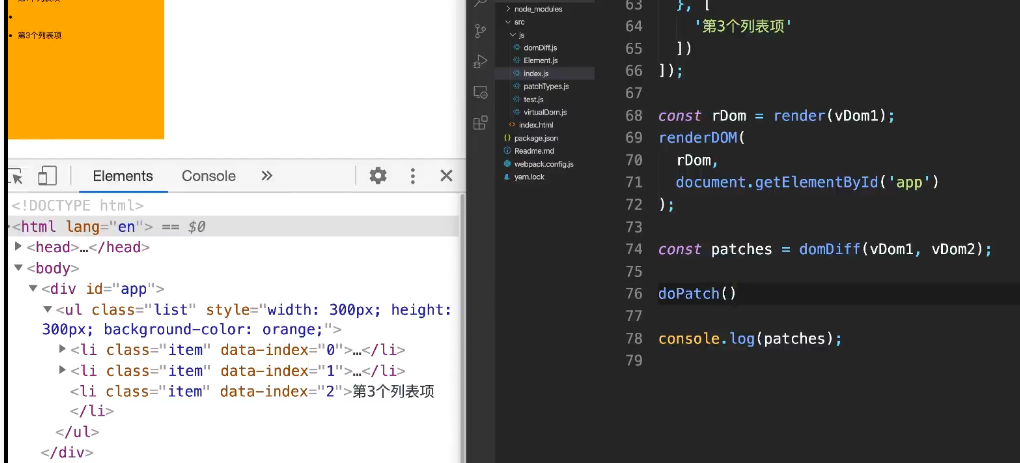
Task: Collapse the ul class list node
Action: [x=47, y=309]
